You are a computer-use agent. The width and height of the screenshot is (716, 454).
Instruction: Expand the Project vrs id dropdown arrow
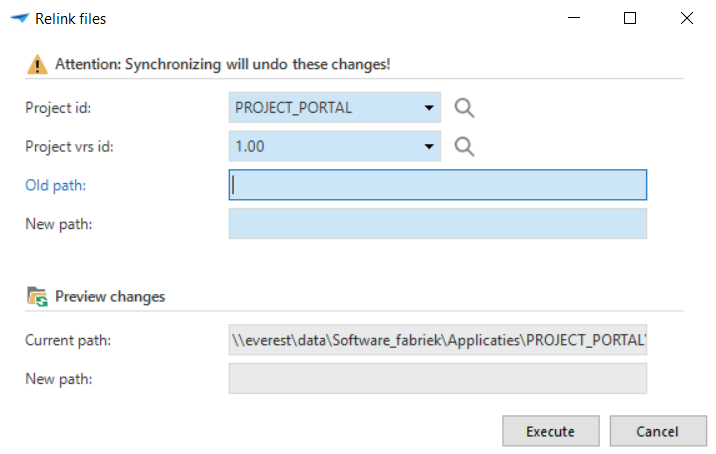click(429, 147)
